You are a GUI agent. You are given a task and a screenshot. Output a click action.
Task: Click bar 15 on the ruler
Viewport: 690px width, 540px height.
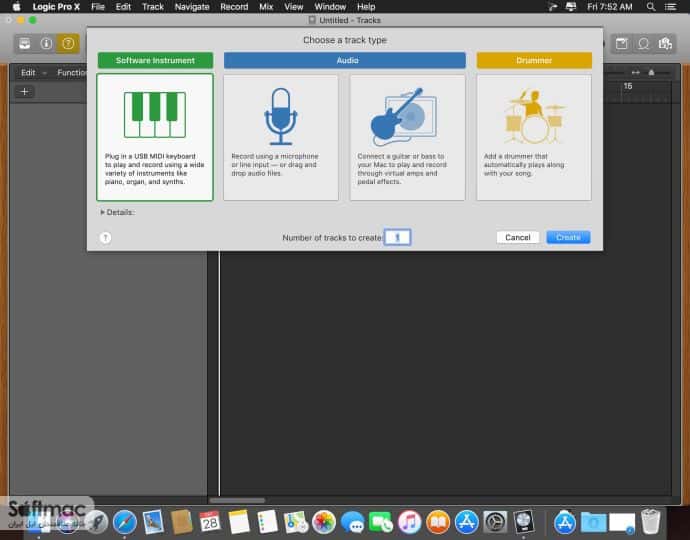point(628,86)
